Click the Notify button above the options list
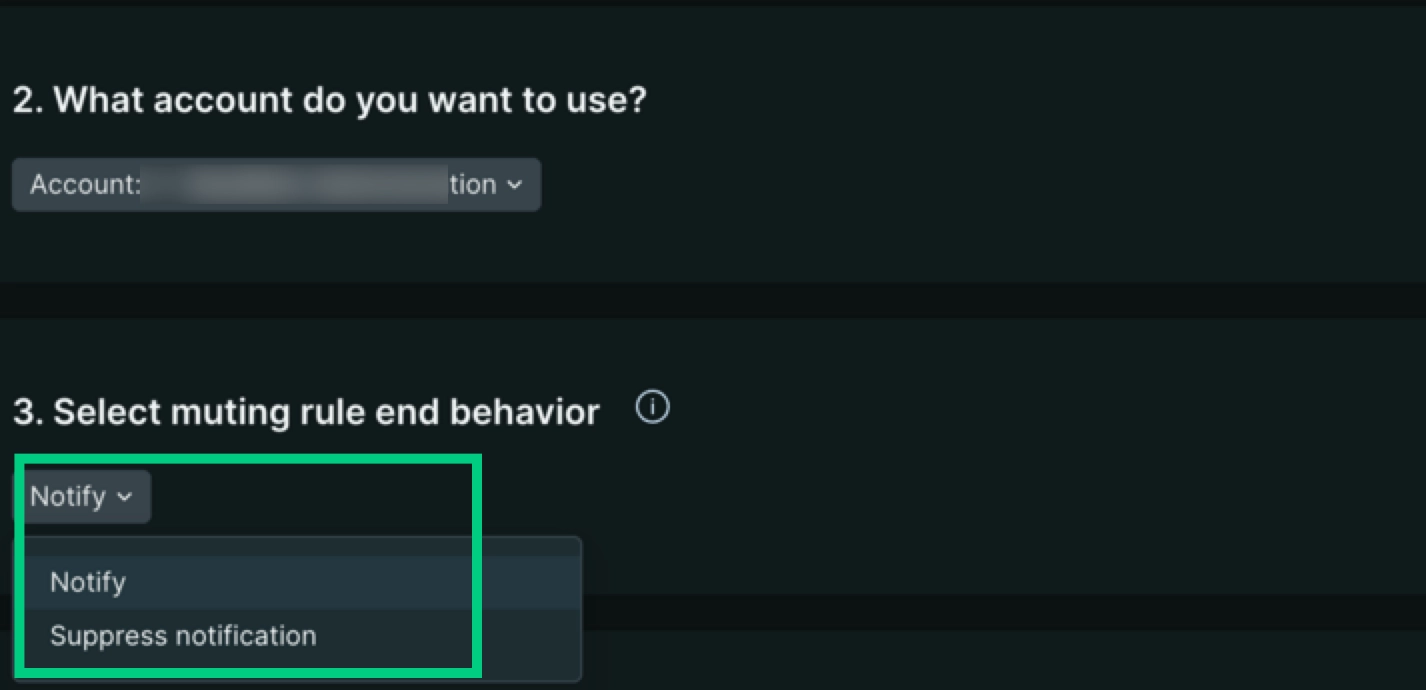This screenshot has width=1426, height=690. coord(85,497)
